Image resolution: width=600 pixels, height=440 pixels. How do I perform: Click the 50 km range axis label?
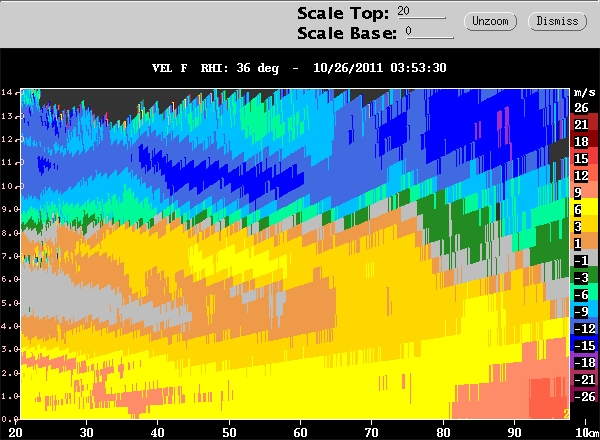tap(229, 433)
